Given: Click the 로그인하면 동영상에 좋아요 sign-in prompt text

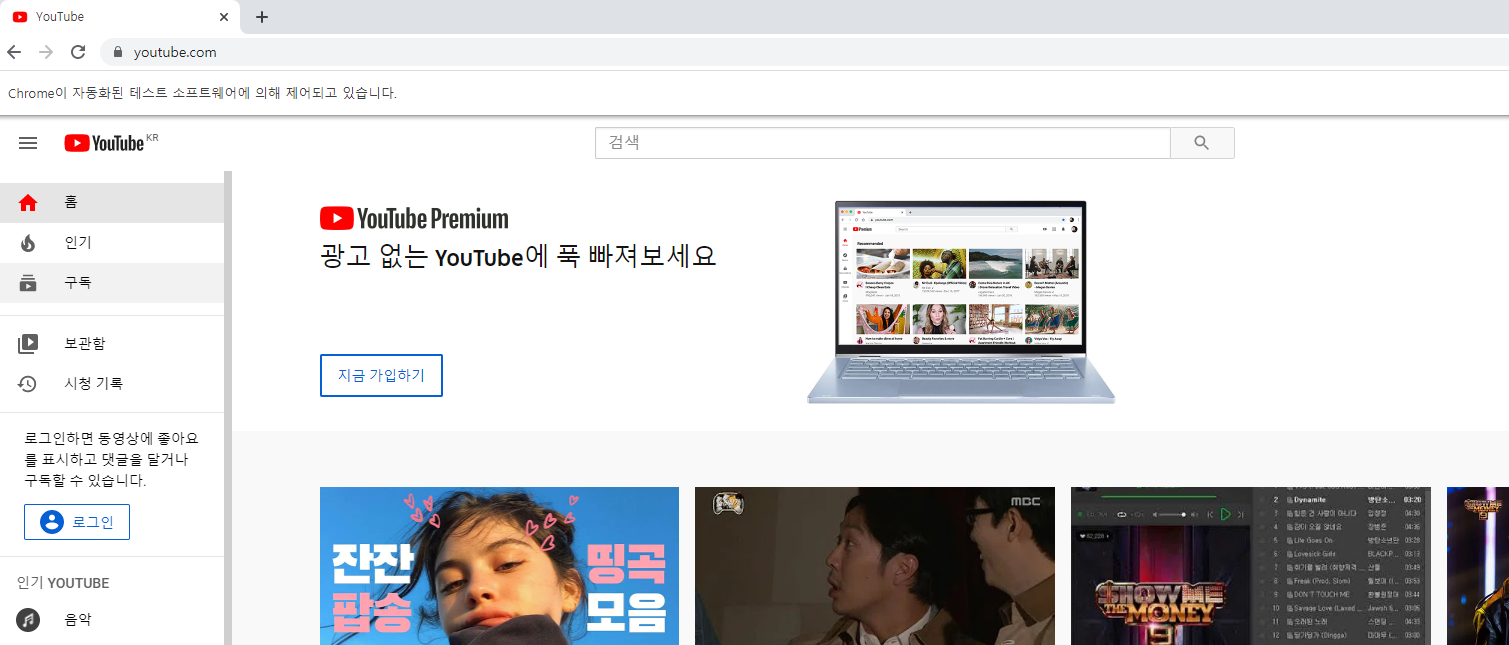Looking at the screenshot, I should point(111,459).
